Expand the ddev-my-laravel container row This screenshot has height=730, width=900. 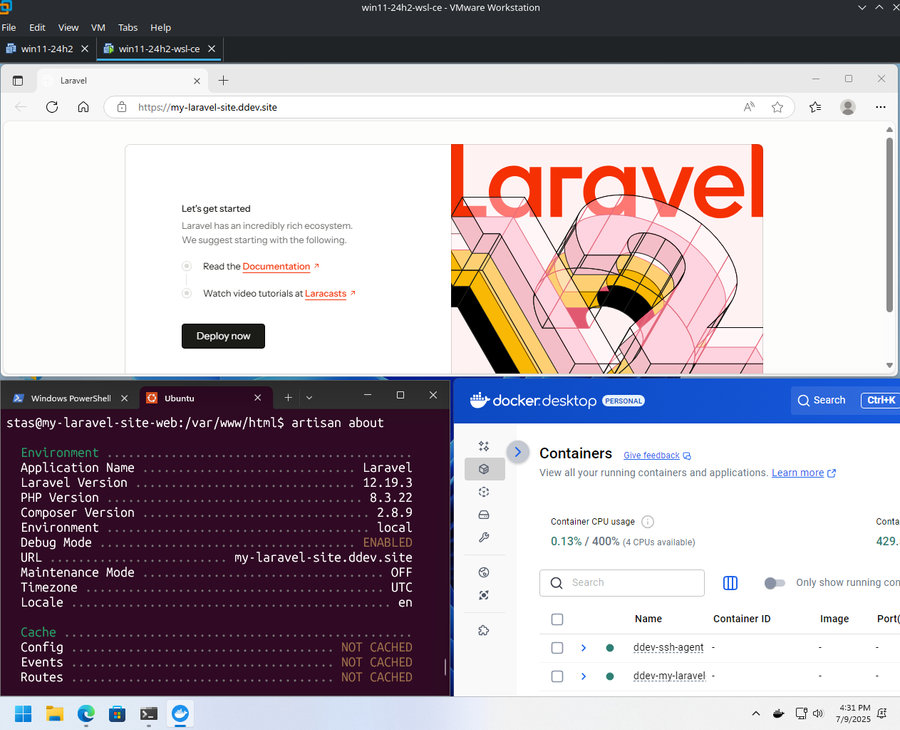pos(583,675)
